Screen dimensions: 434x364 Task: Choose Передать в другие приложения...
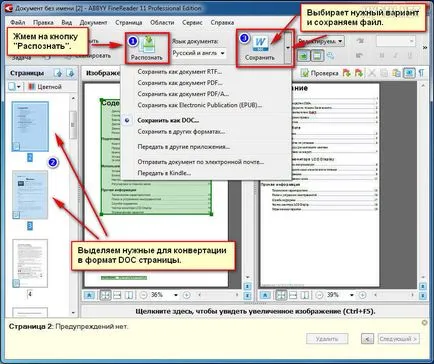coord(206,147)
